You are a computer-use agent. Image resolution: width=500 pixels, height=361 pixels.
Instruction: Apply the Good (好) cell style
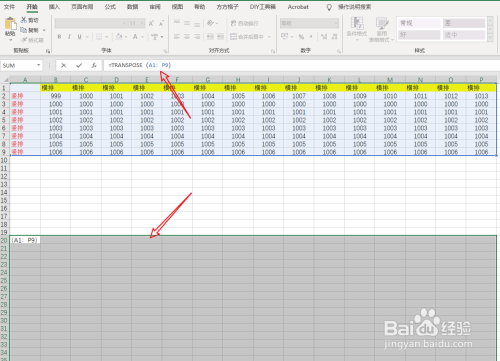[419, 35]
